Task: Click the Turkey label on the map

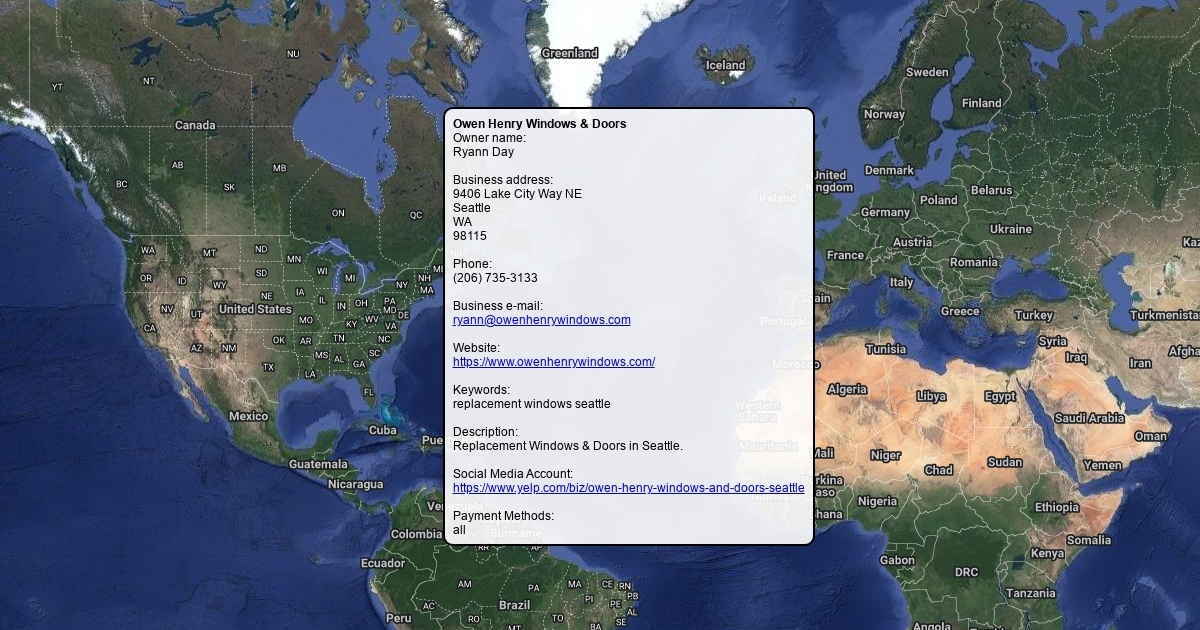Action: [1033, 315]
